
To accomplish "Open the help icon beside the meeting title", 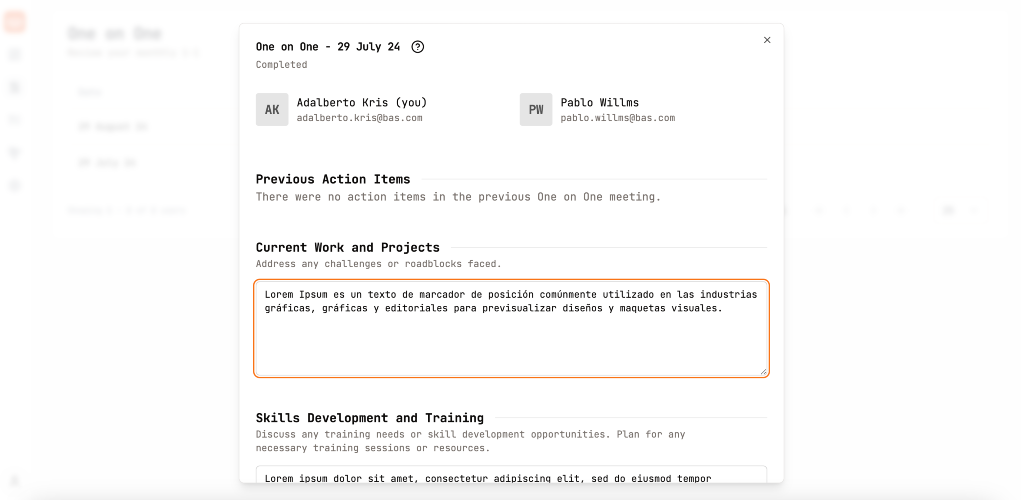I will pos(418,47).
